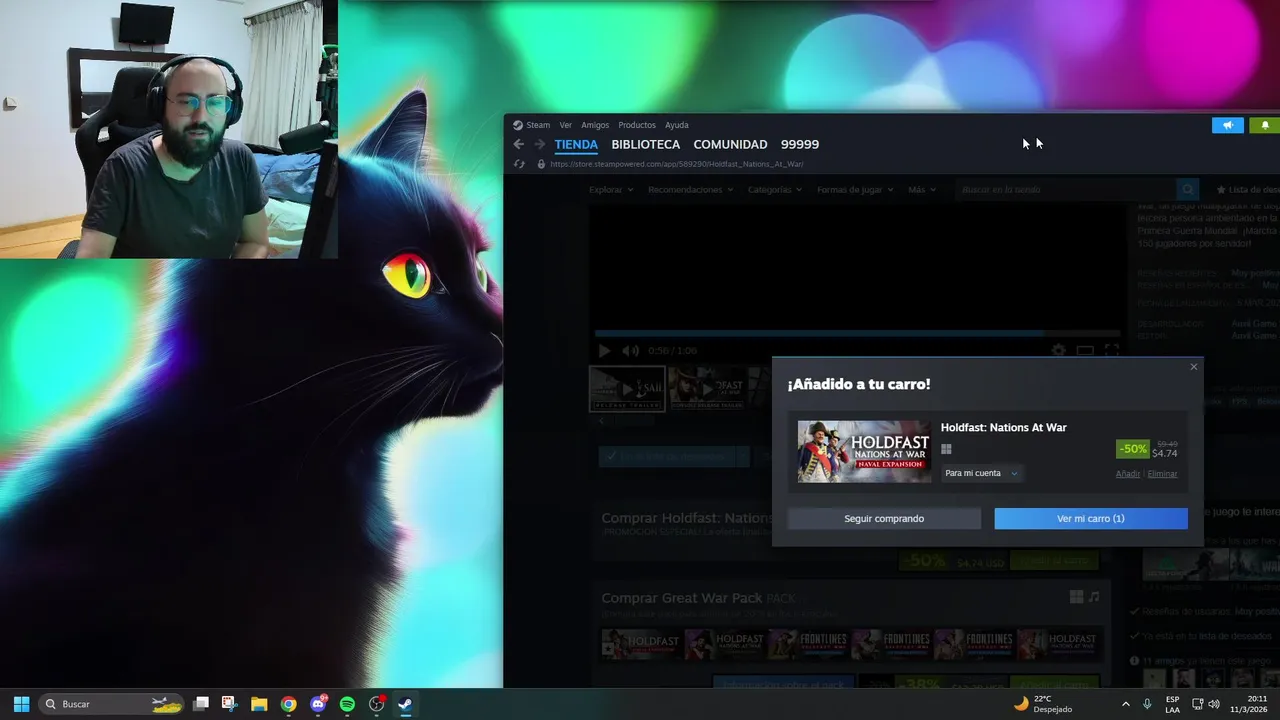
Task: Click the padlock icon beside the URL
Action: pos(541,164)
